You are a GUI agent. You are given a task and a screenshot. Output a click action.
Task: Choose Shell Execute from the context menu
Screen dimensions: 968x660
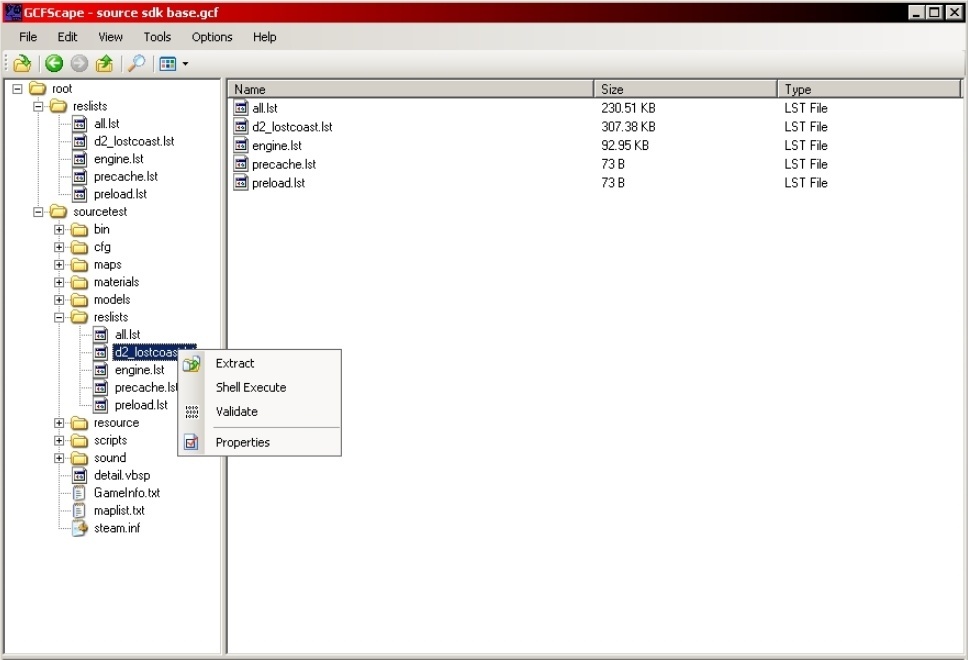[x=251, y=388]
